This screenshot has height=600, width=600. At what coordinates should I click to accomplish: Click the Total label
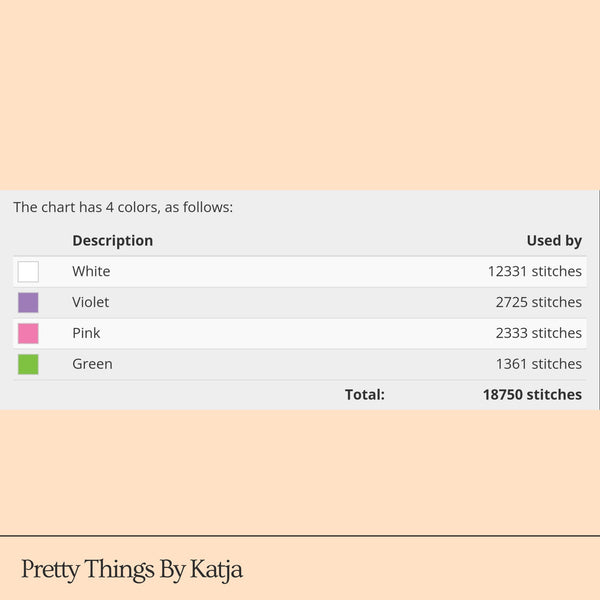[x=364, y=395]
